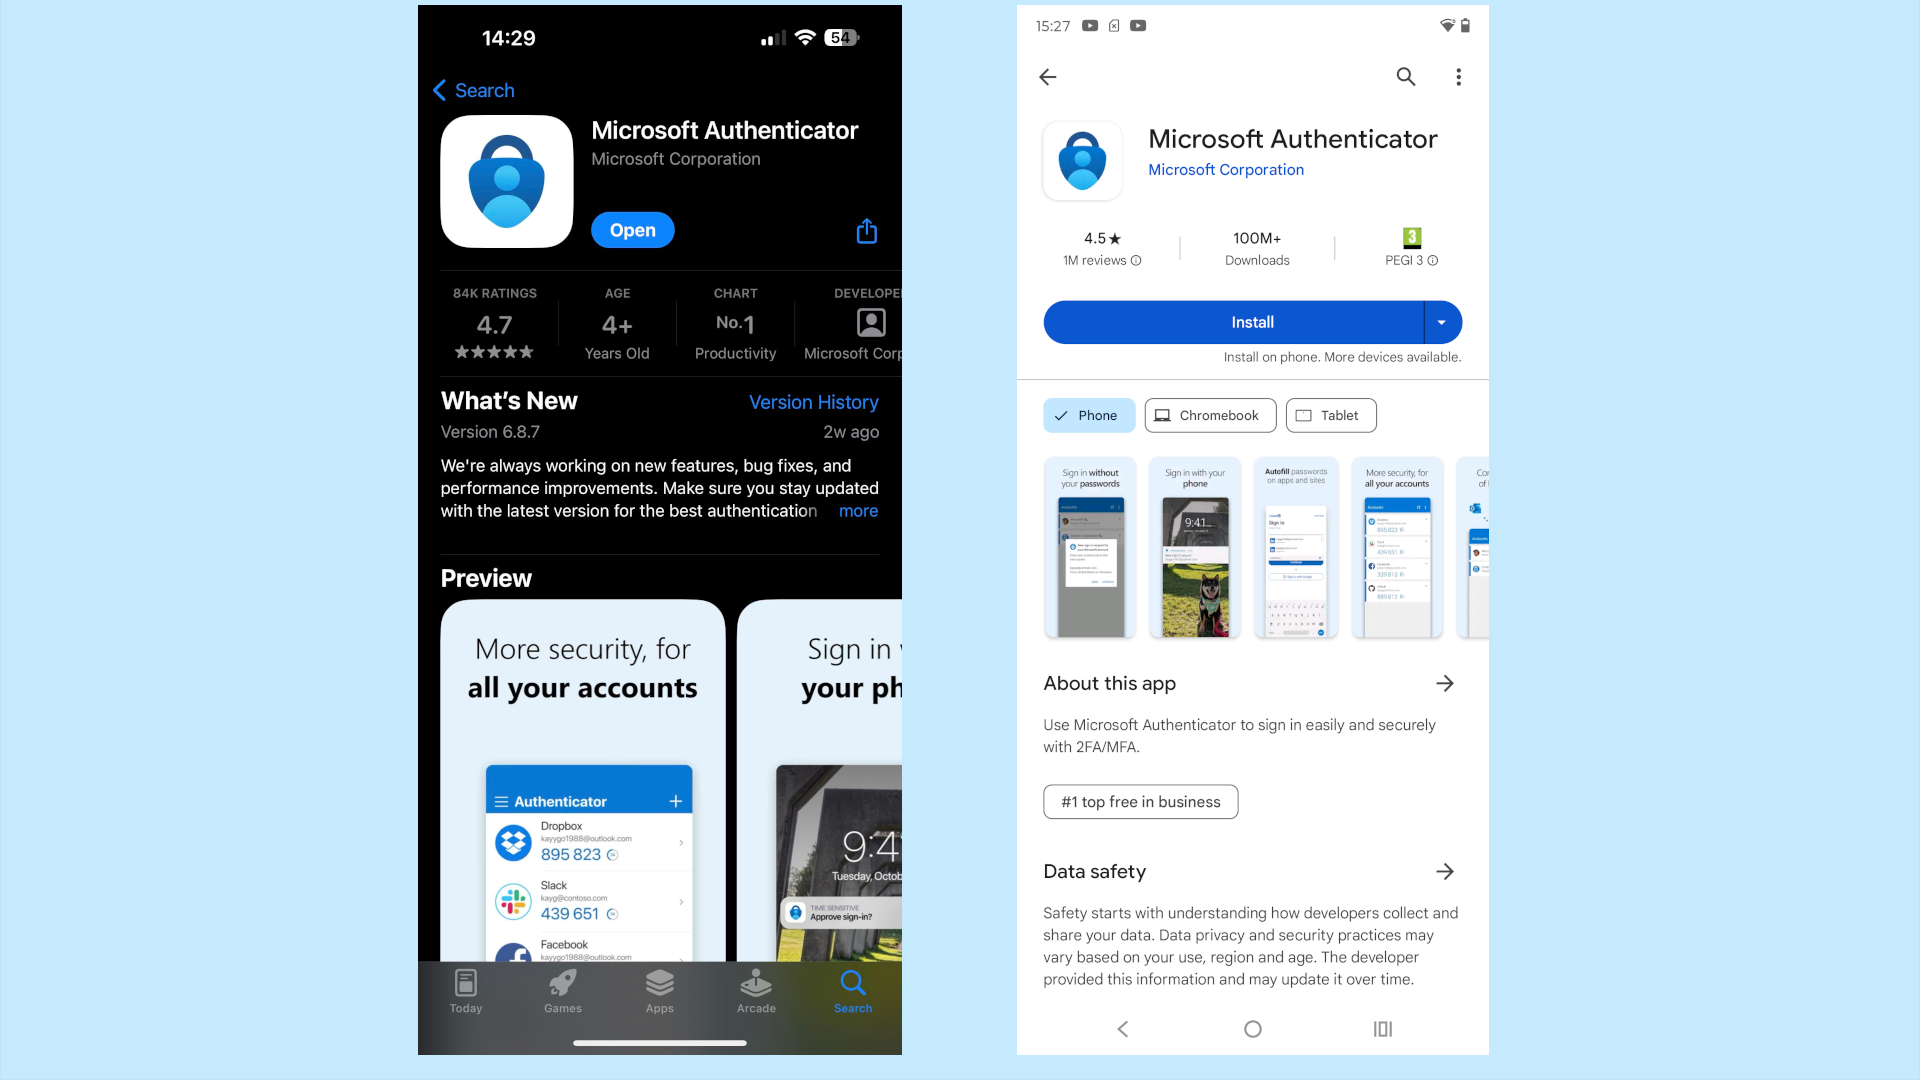Select the Chromebook device toggle

(x=1209, y=415)
